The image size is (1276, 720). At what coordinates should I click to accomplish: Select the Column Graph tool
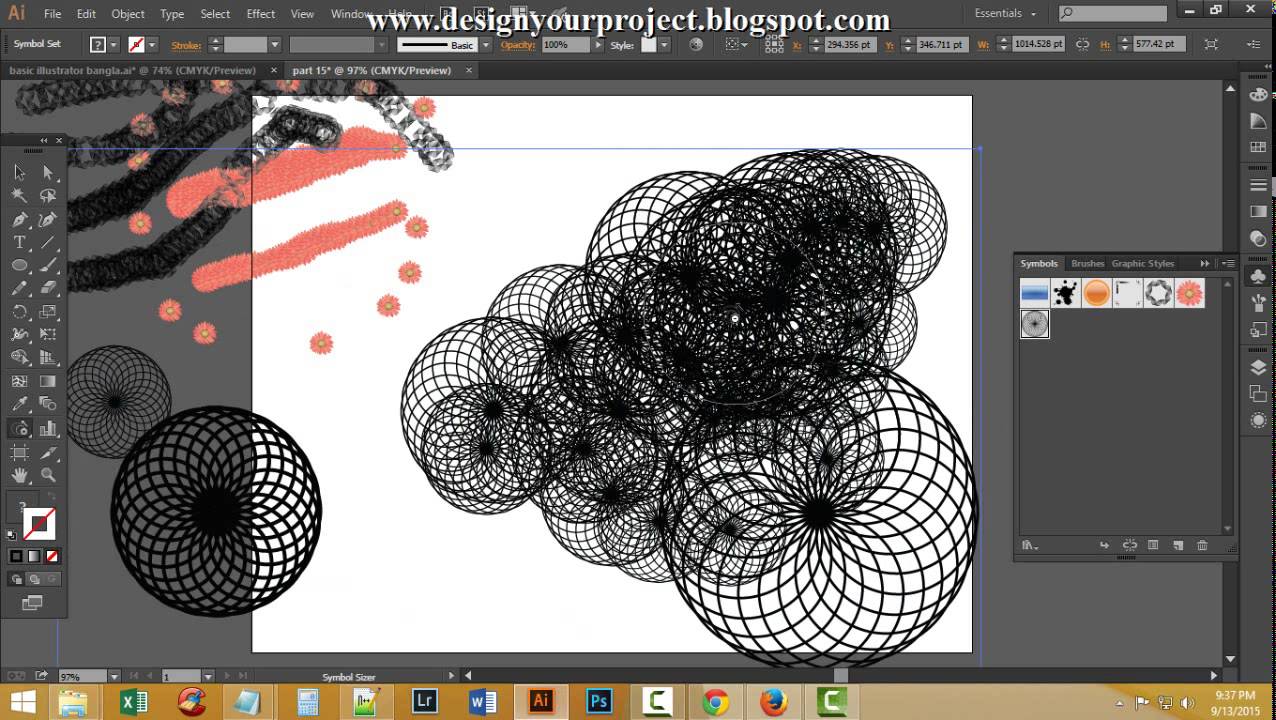[47, 428]
